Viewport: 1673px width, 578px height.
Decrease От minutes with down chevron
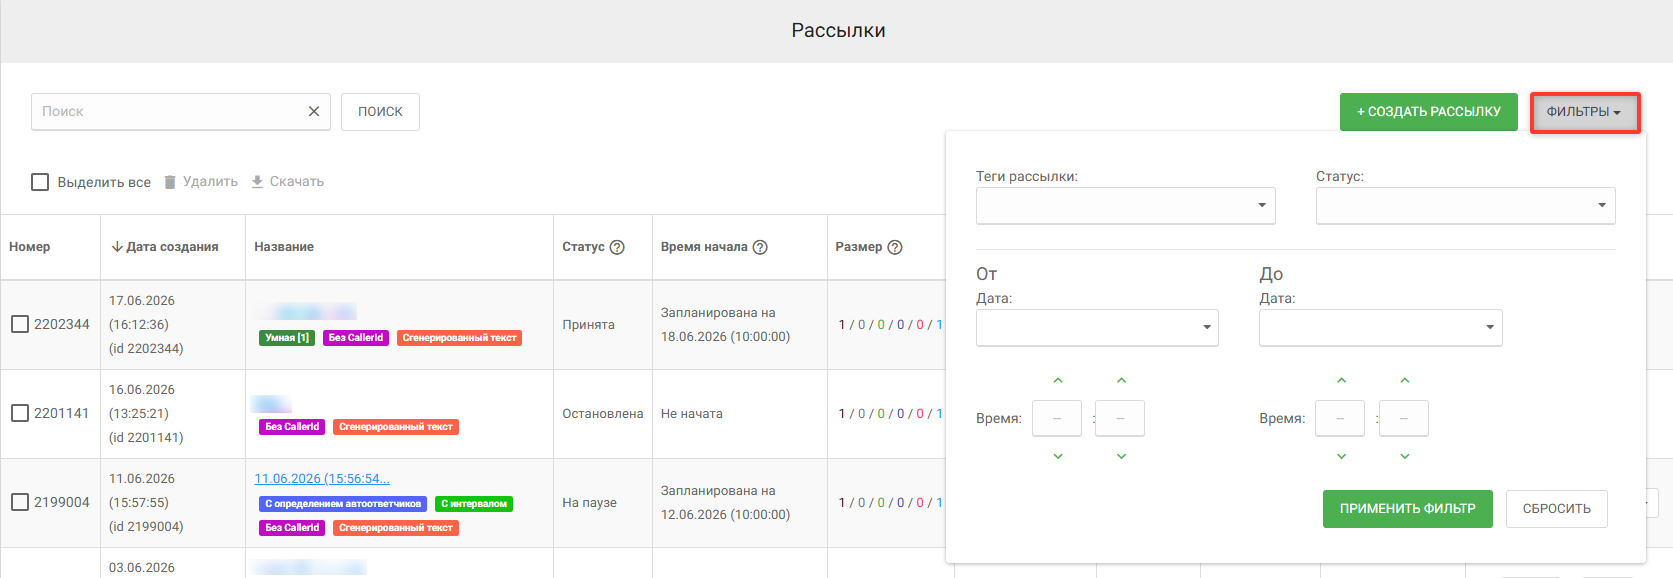point(1121,456)
